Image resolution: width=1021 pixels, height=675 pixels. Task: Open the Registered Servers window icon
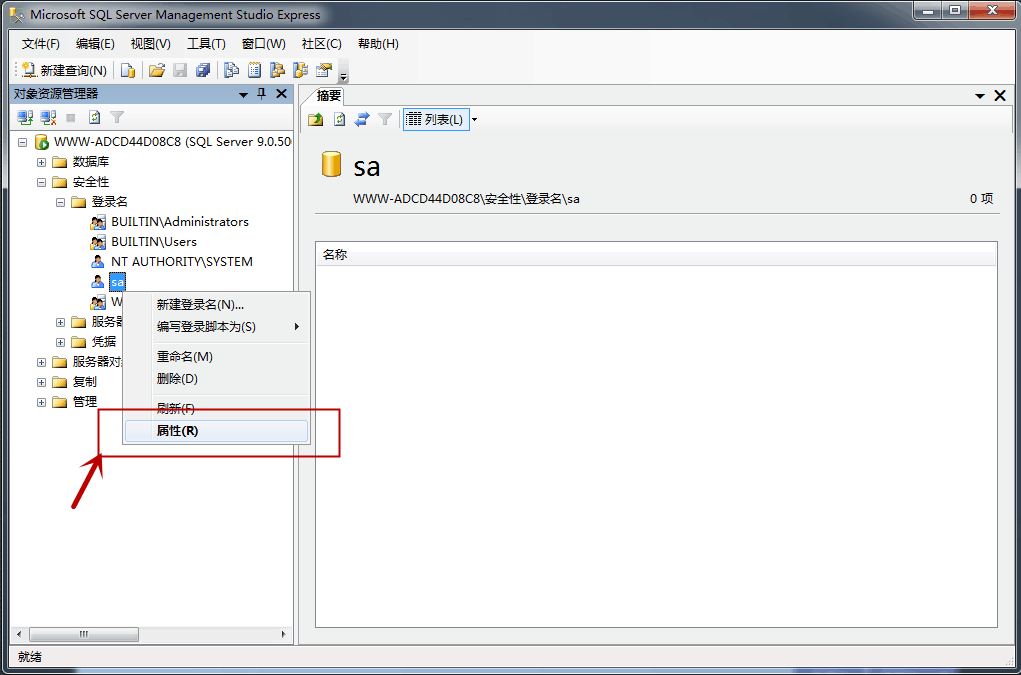[x=231, y=70]
